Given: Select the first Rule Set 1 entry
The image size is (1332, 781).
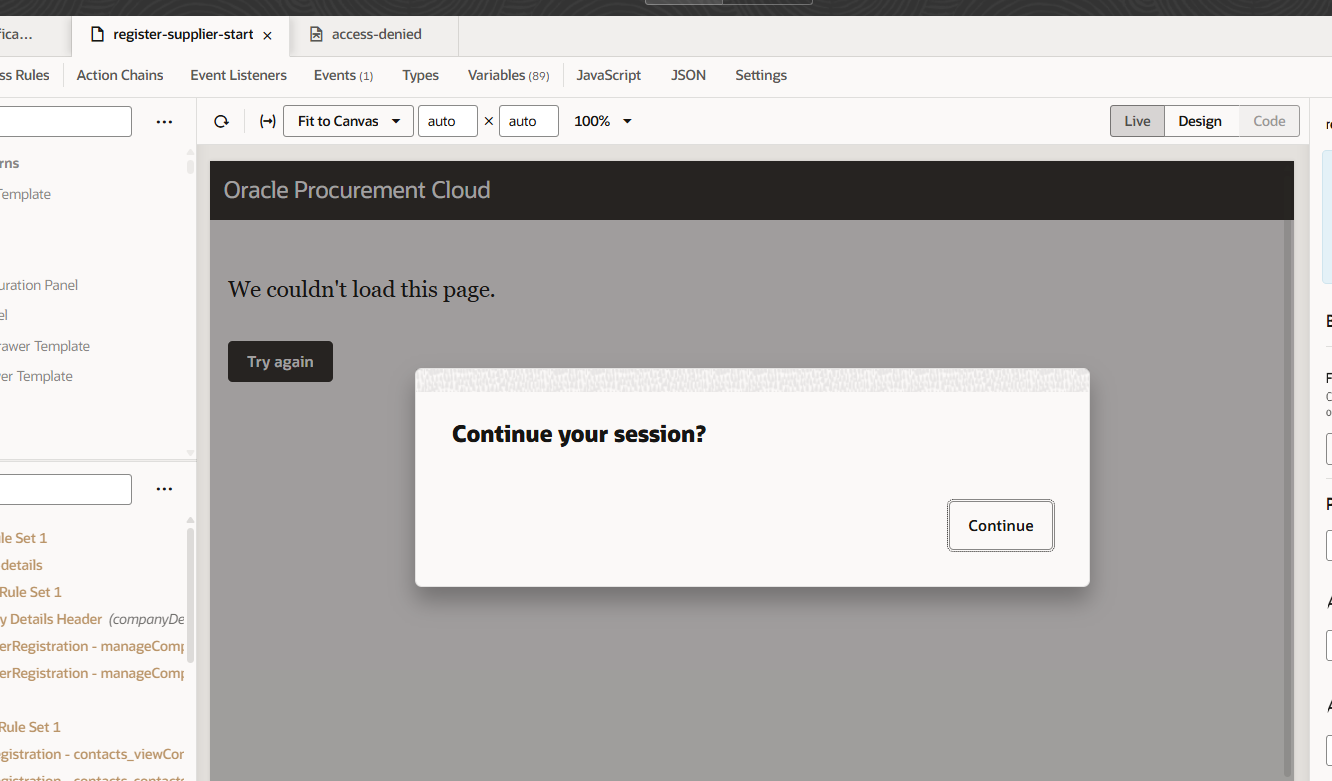Looking at the screenshot, I should point(23,537).
